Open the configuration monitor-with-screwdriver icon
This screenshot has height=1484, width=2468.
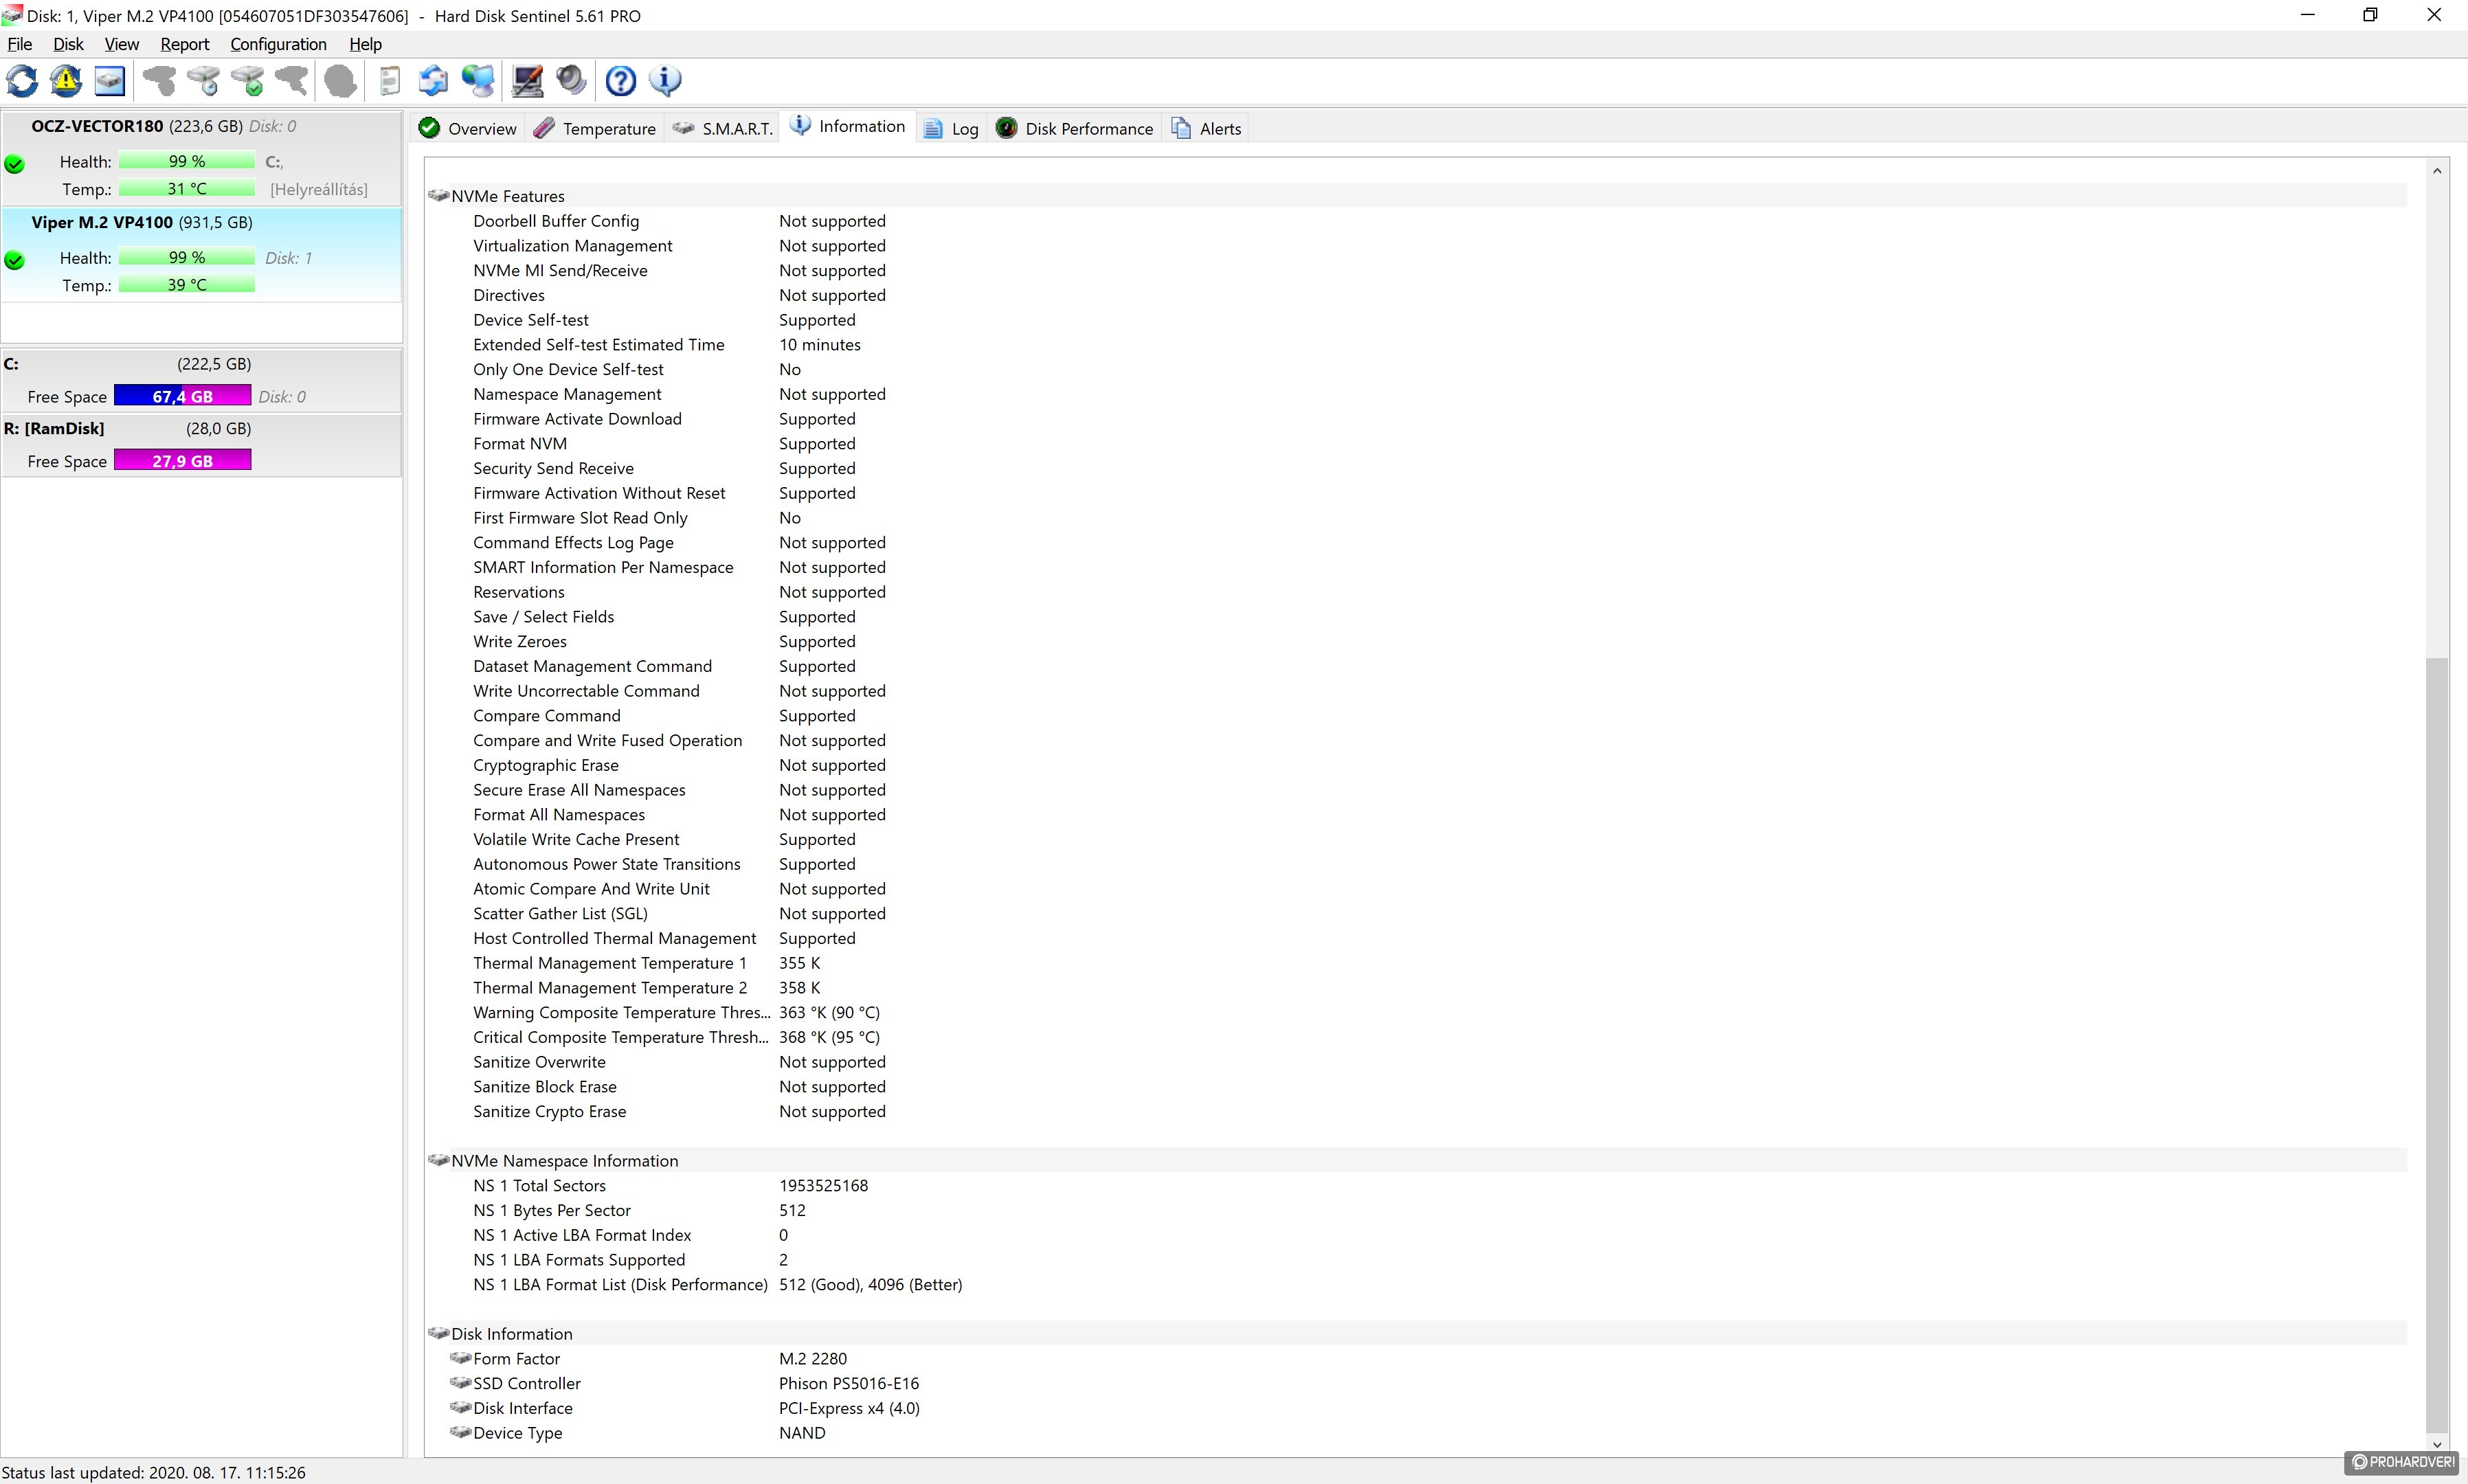coord(527,81)
